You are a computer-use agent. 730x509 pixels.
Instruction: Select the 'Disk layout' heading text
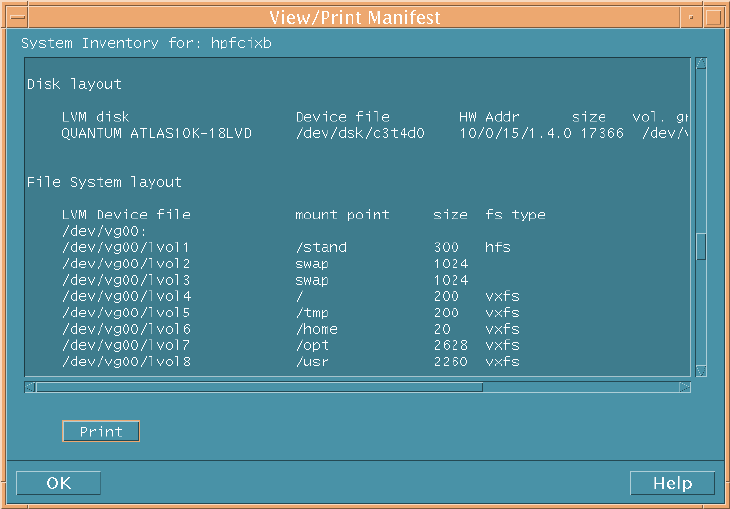[x=74, y=84]
